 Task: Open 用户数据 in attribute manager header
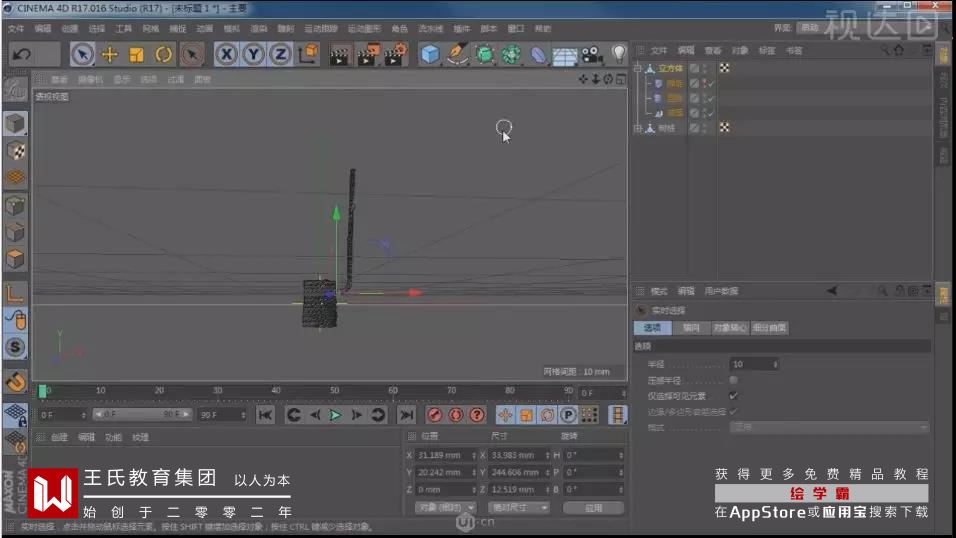[x=721, y=291]
